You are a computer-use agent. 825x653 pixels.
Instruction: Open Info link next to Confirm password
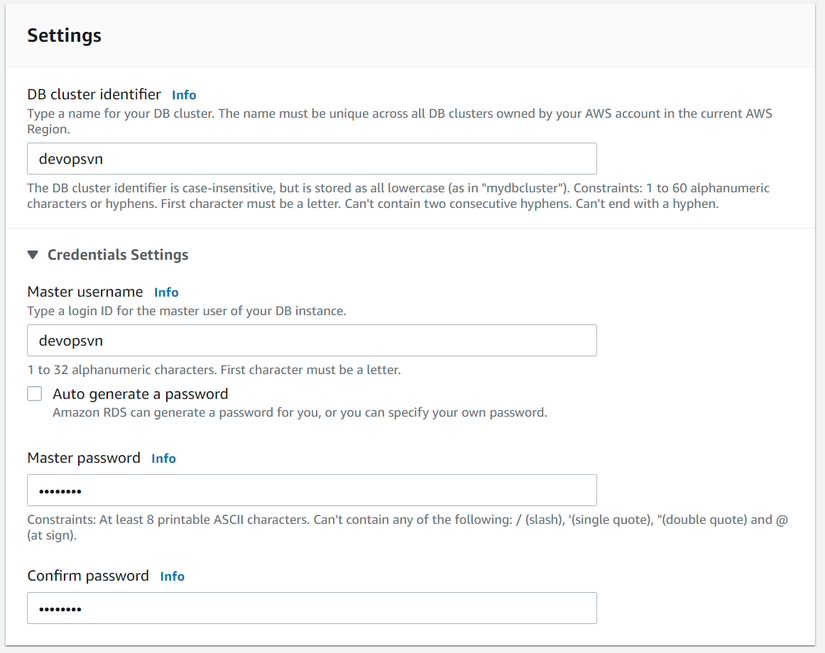[172, 577]
